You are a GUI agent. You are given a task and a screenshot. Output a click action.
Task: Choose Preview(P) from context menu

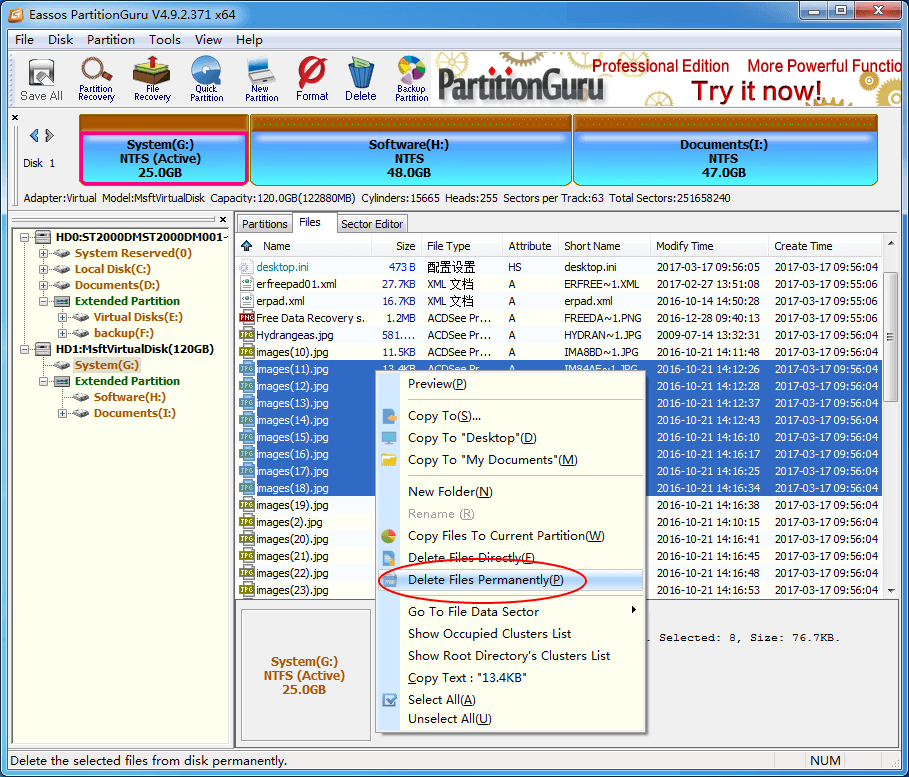click(510, 384)
